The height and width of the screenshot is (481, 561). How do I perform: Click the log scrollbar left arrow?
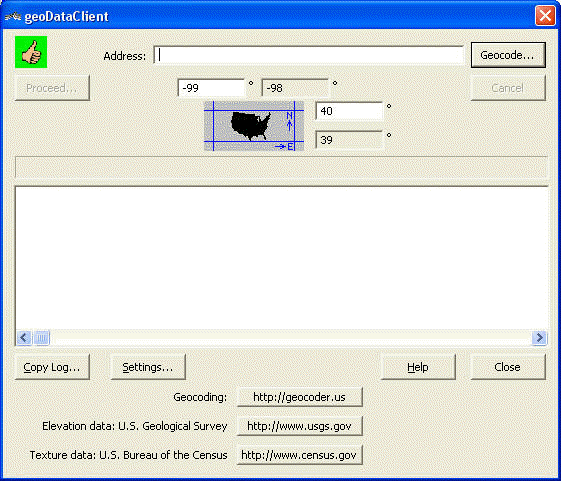click(x=24, y=337)
